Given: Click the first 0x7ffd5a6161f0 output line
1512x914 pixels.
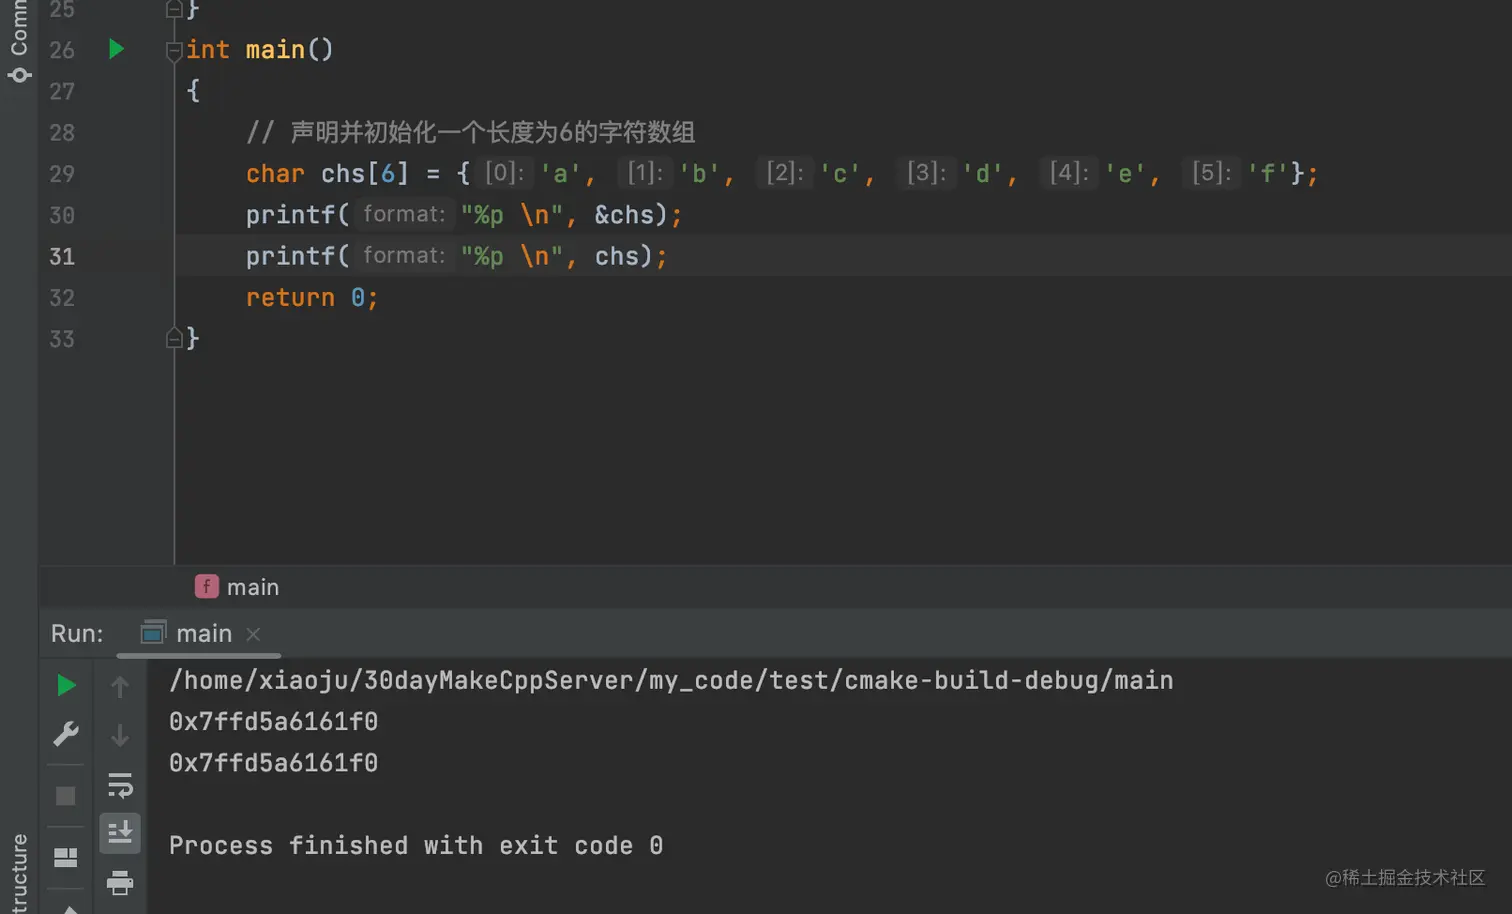Looking at the screenshot, I should pyautogui.click(x=273, y=721).
